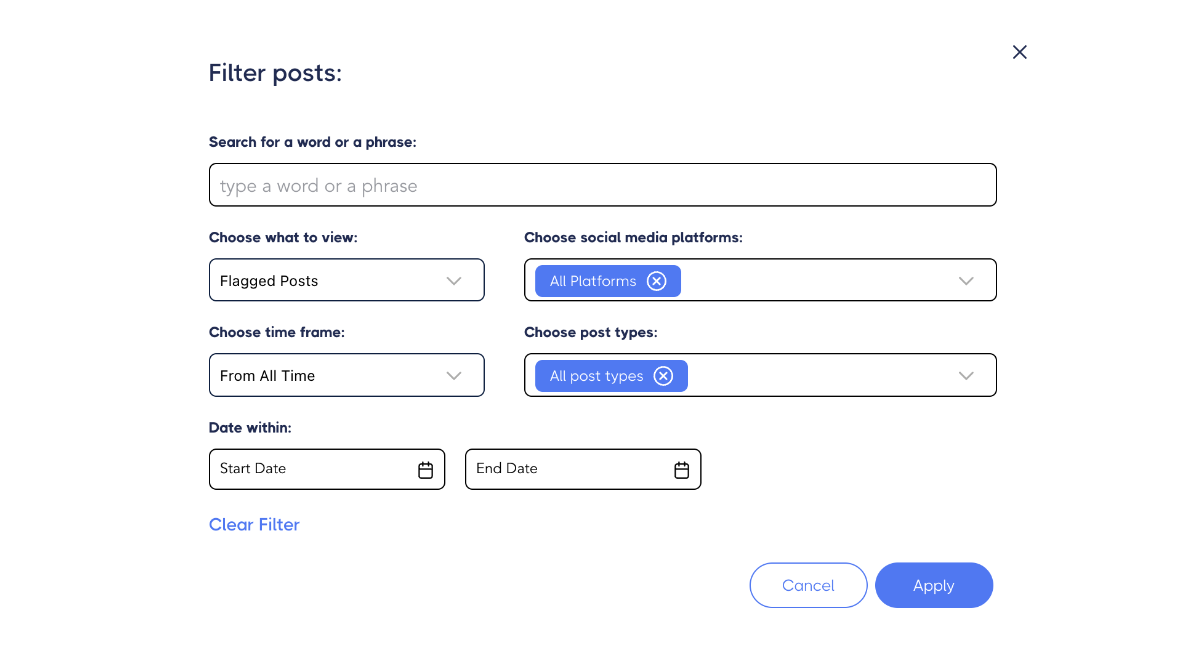Remove the All Platforms tag
The height and width of the screenshot is (650, 1200).
656,281
